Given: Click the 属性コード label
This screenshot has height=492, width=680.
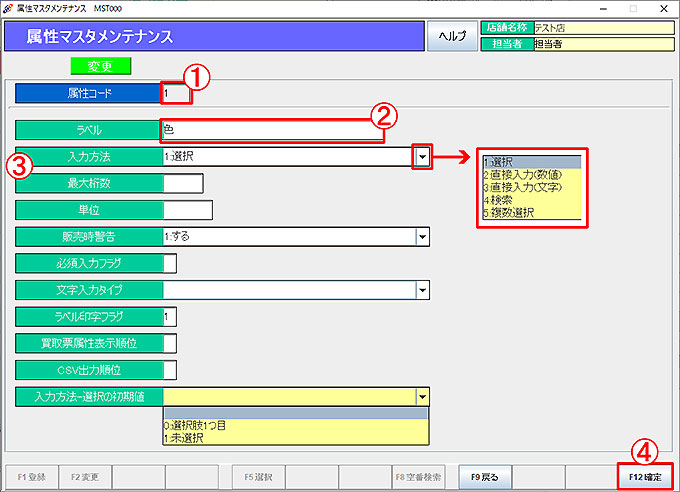Looking at the screenshot, I should click(x=88, y=93).
